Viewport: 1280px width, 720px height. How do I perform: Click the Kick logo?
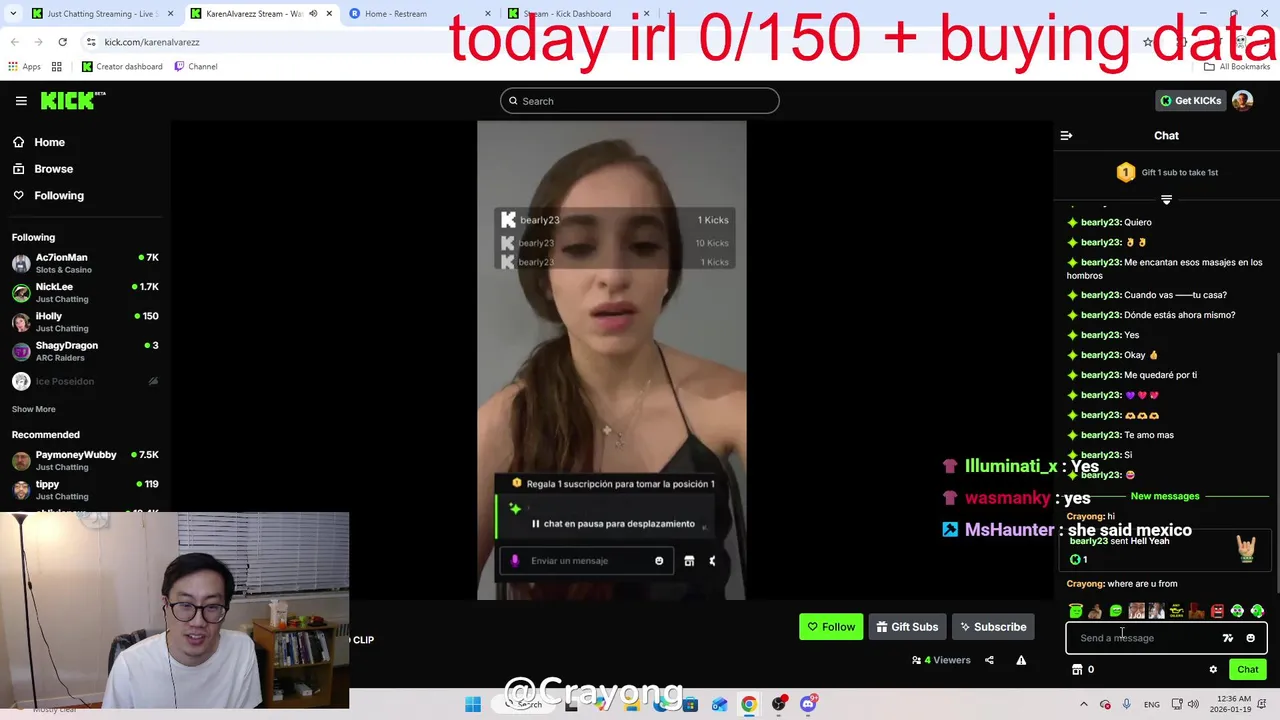click(73, 100)
